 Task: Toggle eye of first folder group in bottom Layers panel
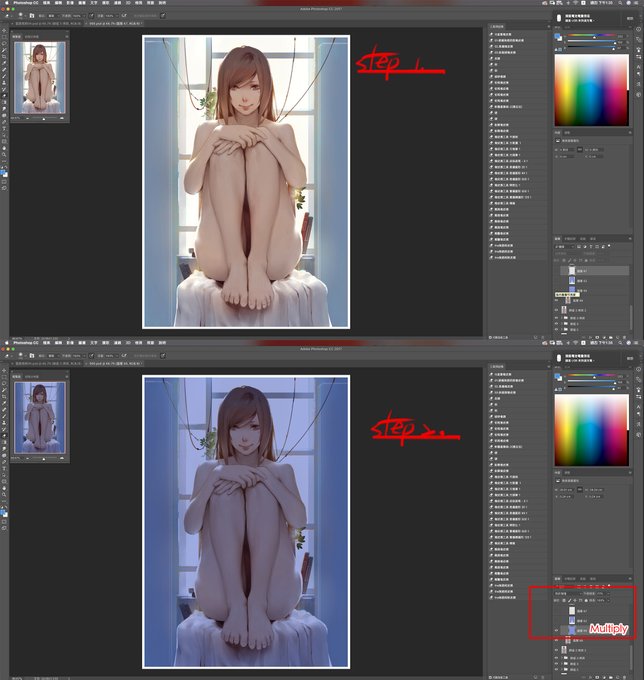[x=556, y=658]
